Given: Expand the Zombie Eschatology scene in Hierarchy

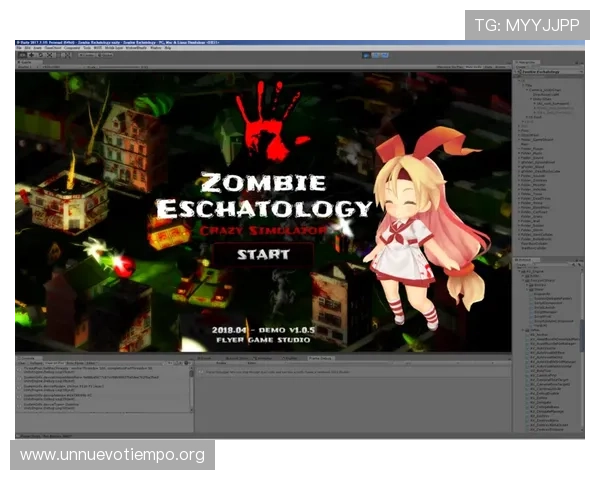Looking at the screenshot, I should pos(519,72).
